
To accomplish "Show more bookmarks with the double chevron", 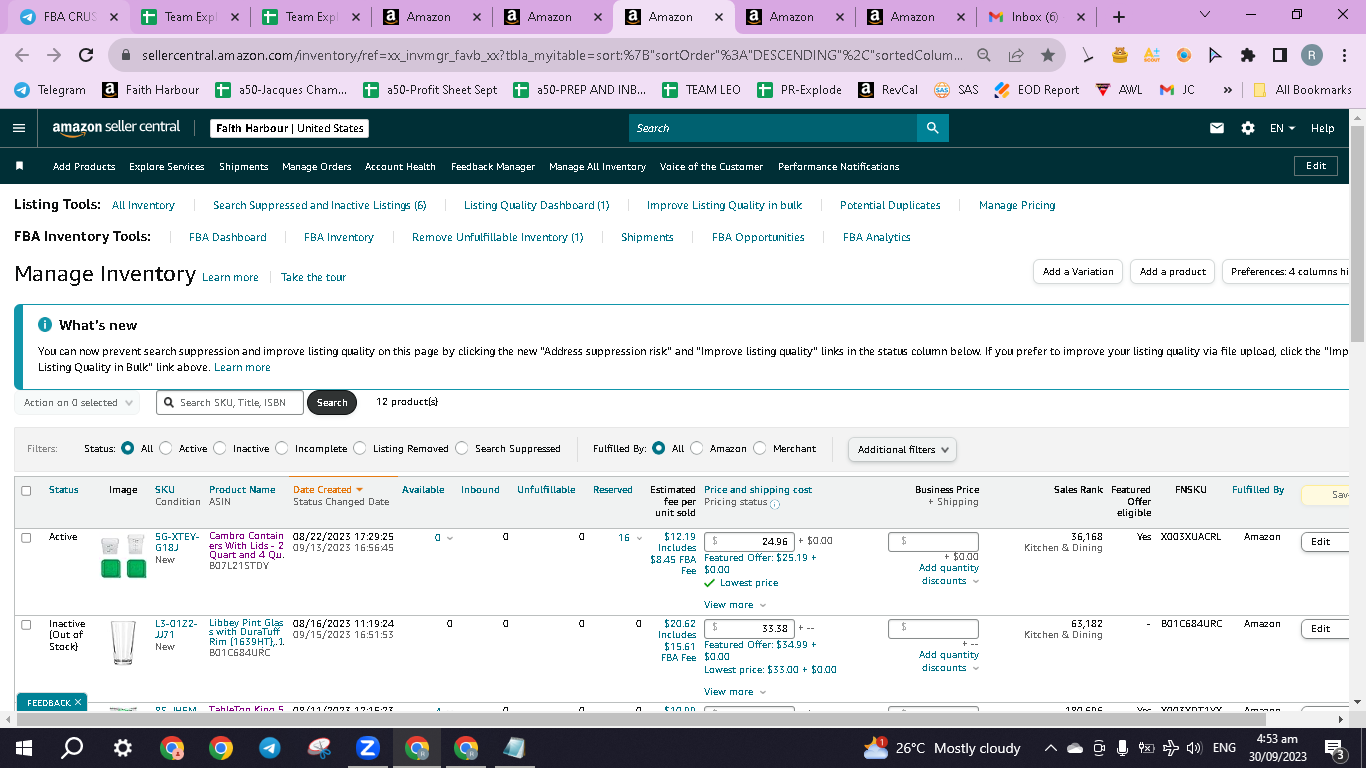I will [x=1227, y=89].
